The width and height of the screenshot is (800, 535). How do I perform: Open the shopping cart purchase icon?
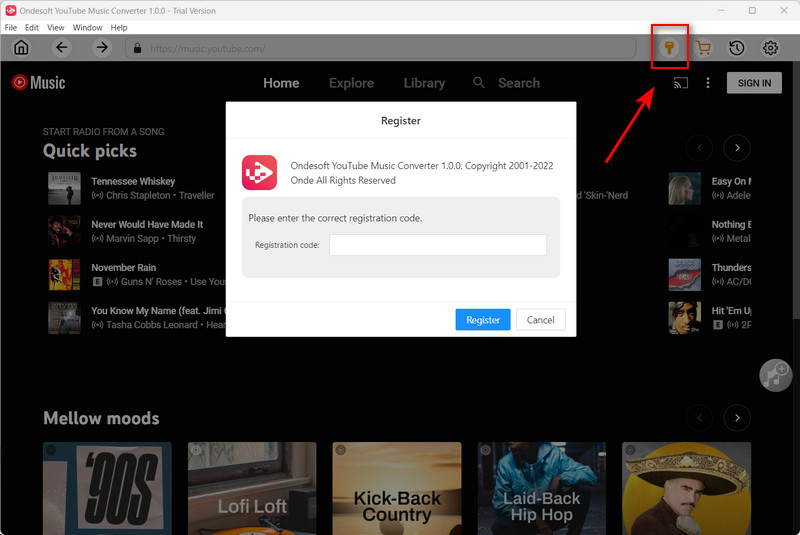[x=703, y=48]
